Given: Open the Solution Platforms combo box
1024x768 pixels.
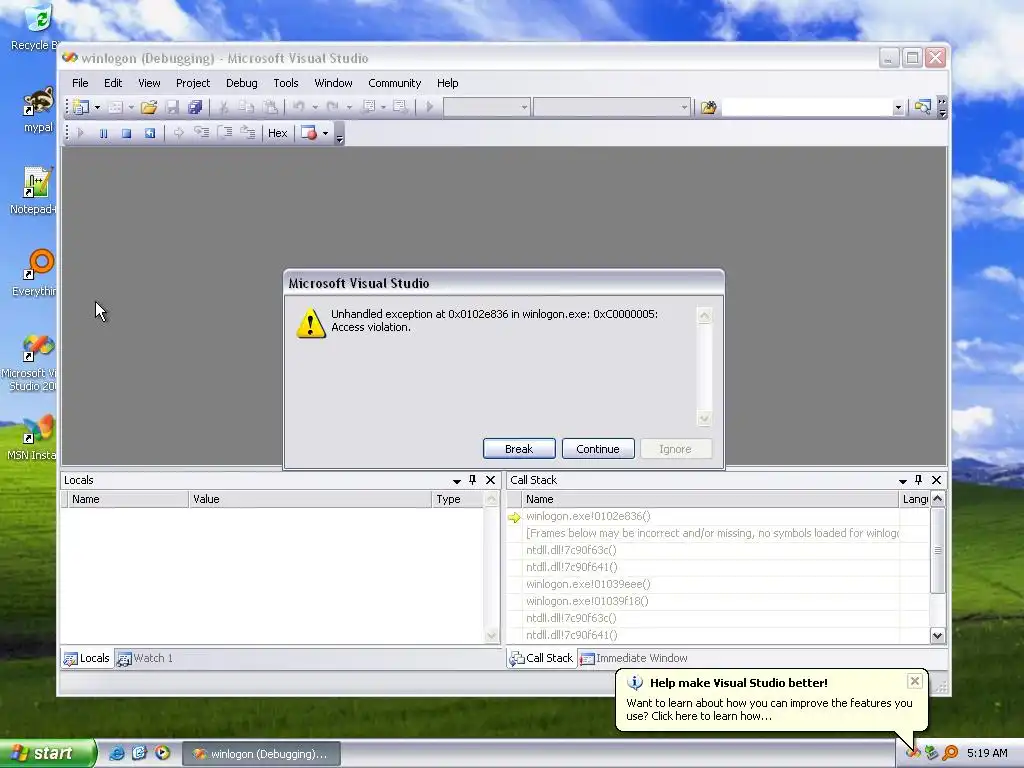Looking at the screenshot, I should 612,107.
